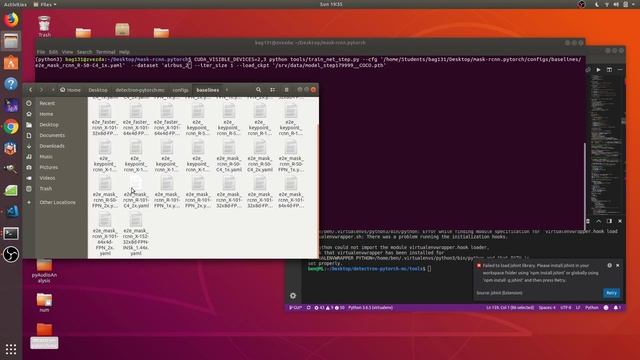Open the Files search icon
This screenshot has height=360, width=640.
pos(258,90)
